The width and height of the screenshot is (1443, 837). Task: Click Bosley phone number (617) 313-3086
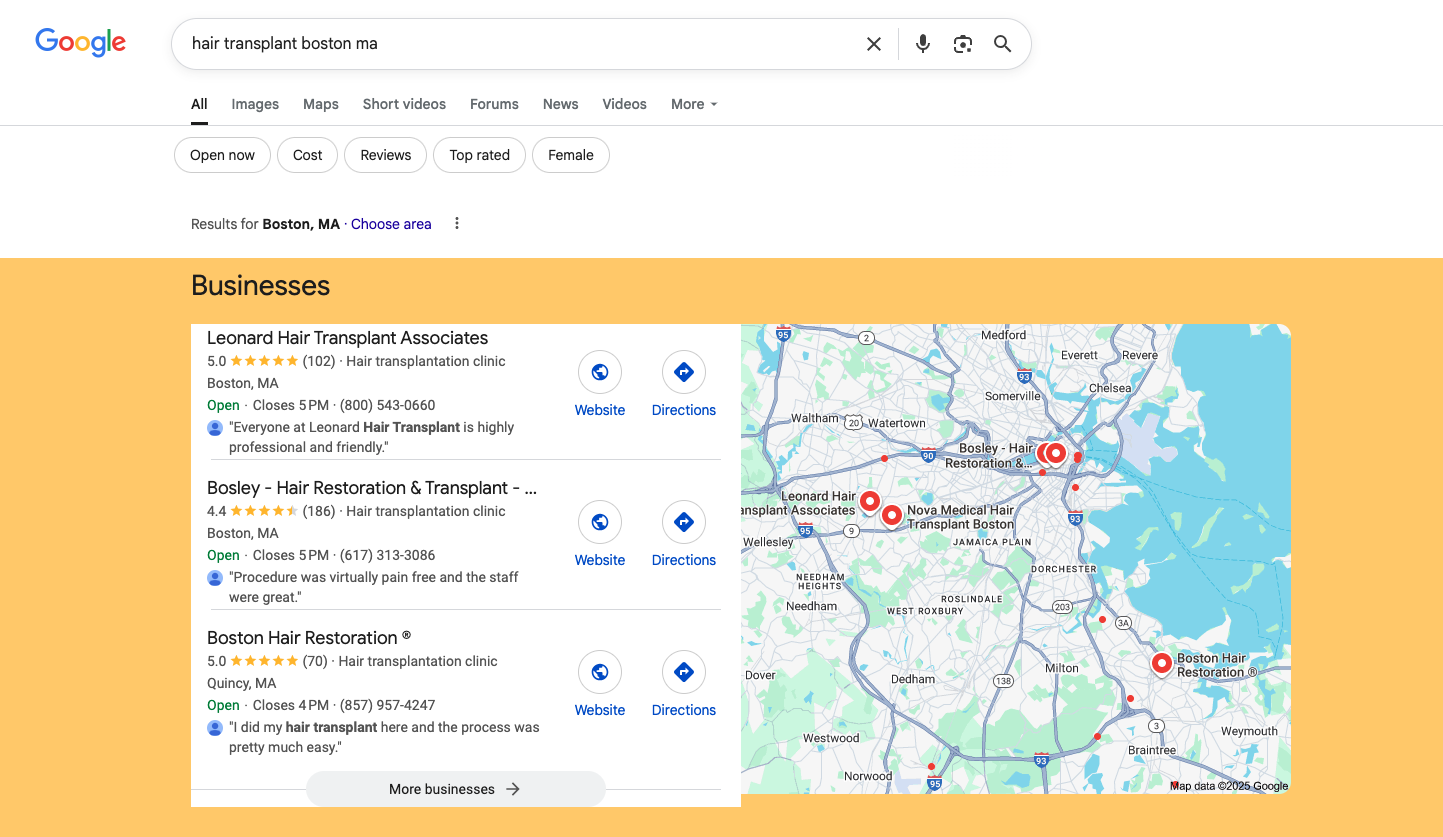pyautogui.click(x=388, y=555)
